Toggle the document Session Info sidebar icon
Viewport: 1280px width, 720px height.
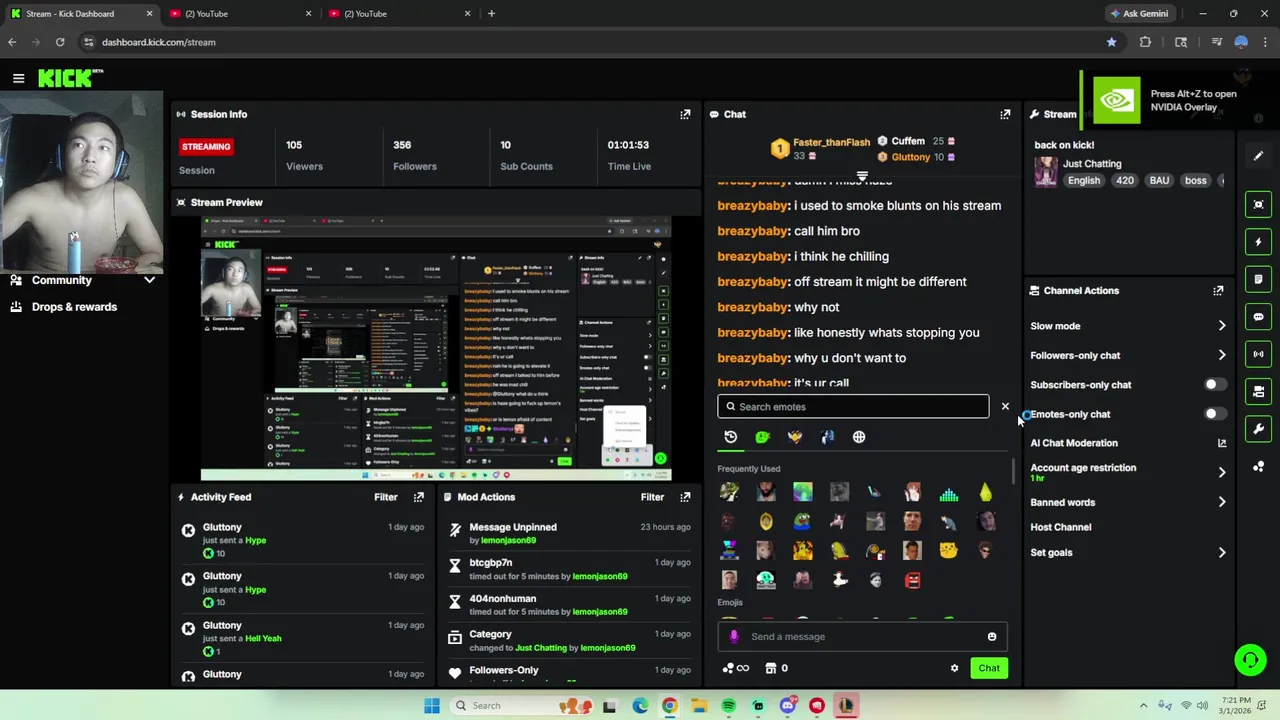pyautogui.click(x=1258, y=279)
